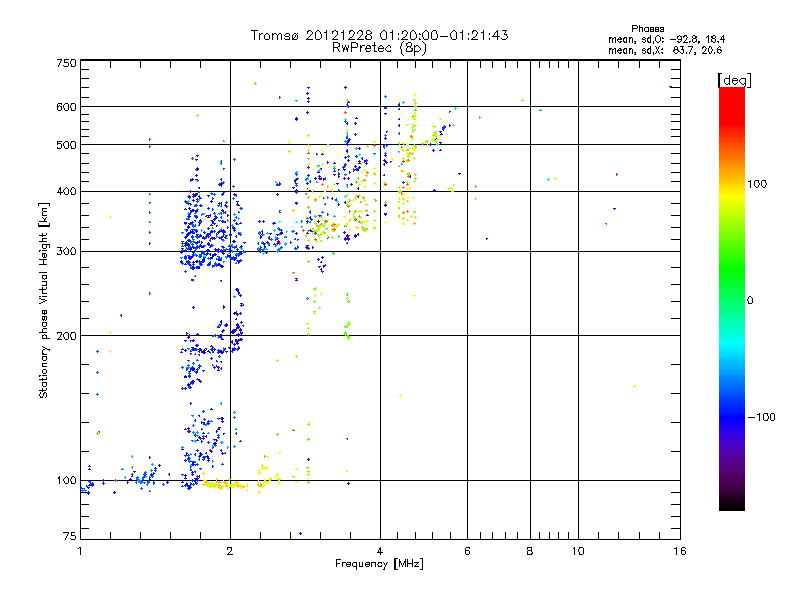Click the y-axis tick label '100'
The height and width of the screenshot is (600, 800).
[66, 481]
